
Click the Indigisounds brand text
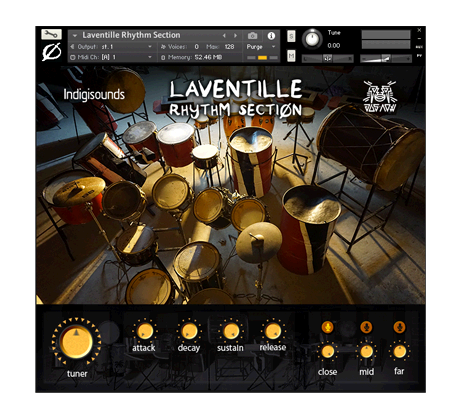[94, 94]
